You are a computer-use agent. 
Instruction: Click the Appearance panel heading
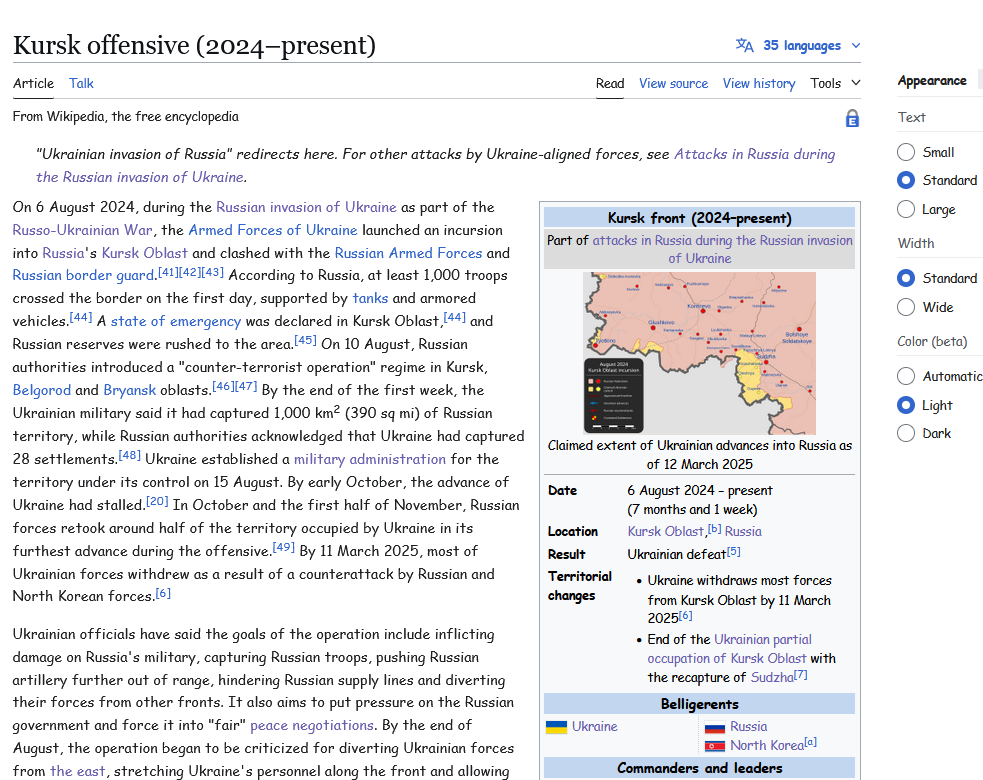[932, 81]
